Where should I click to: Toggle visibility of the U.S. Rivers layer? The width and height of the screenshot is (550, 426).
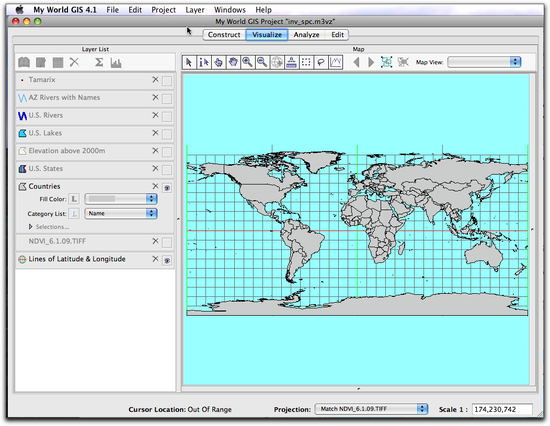(167, 117)
